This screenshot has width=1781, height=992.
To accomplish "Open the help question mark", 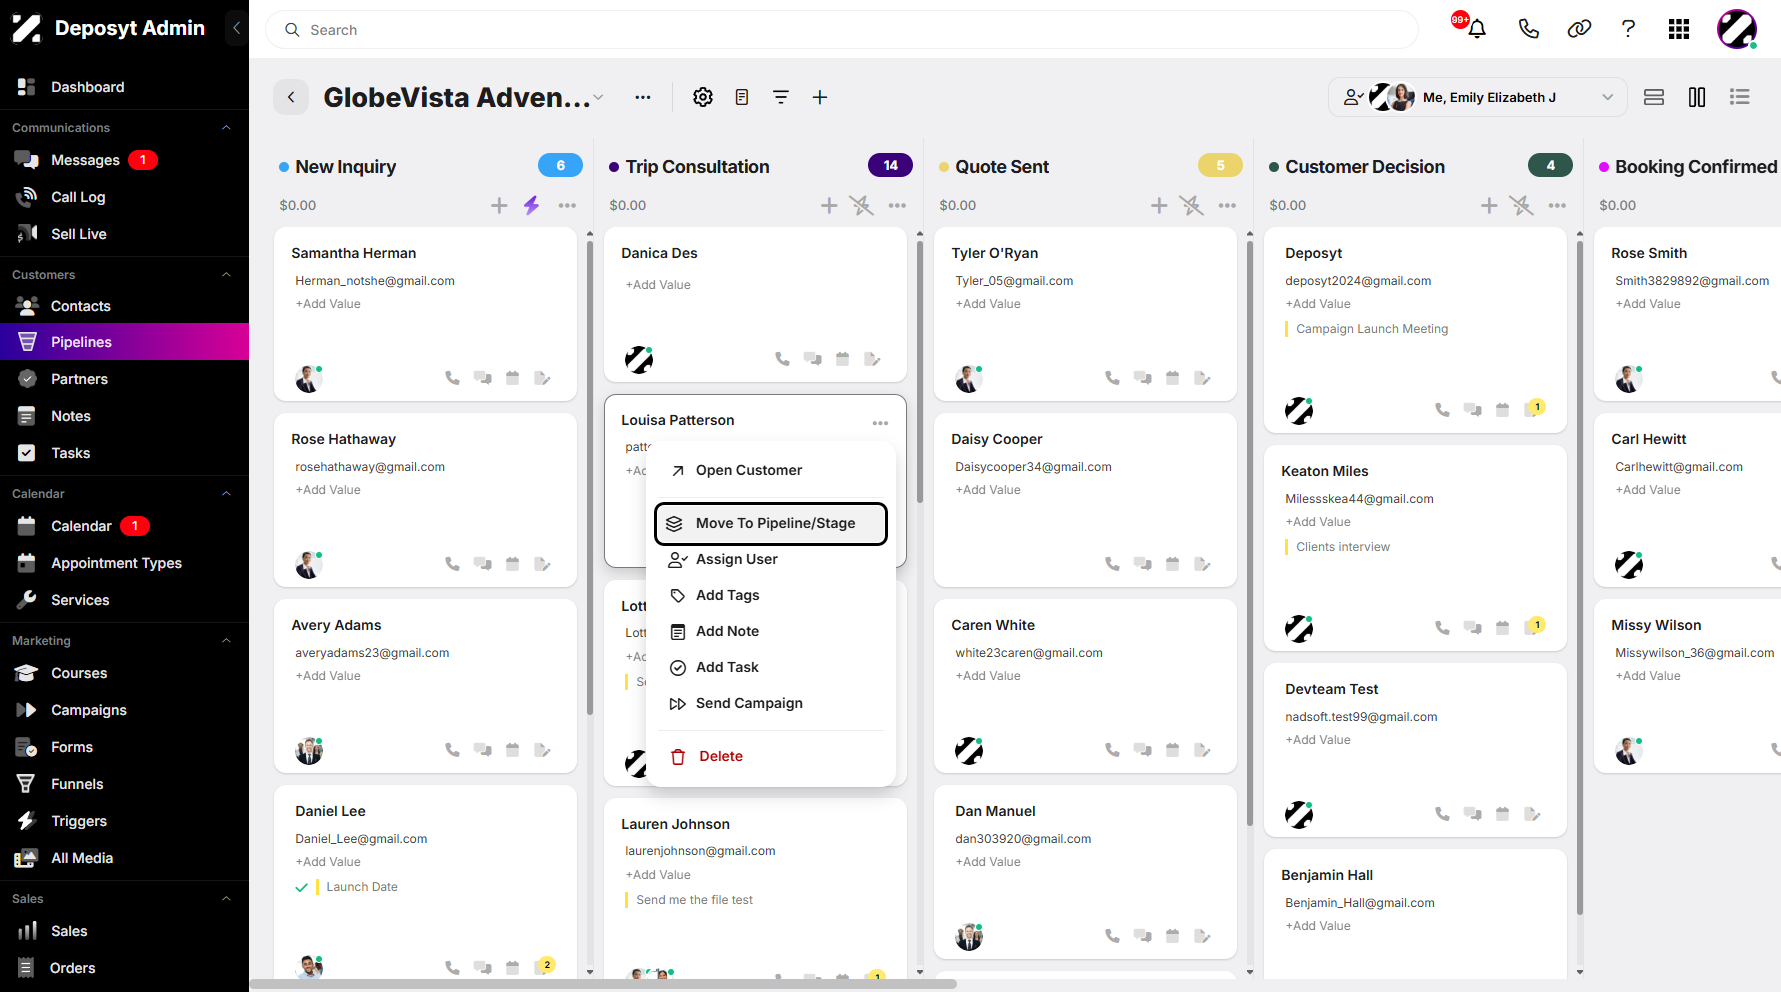I will pyautogui.click(x=1628, y=29).
